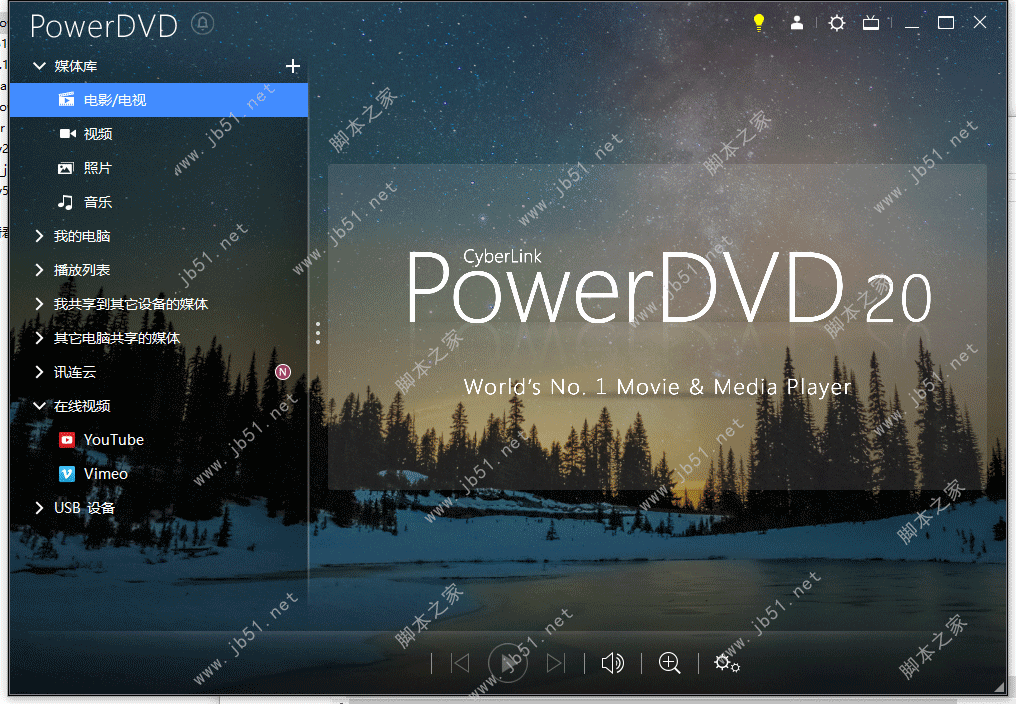Click the red YouTube icon
The image size is (1016, 704).
click(x=67, y=440)
